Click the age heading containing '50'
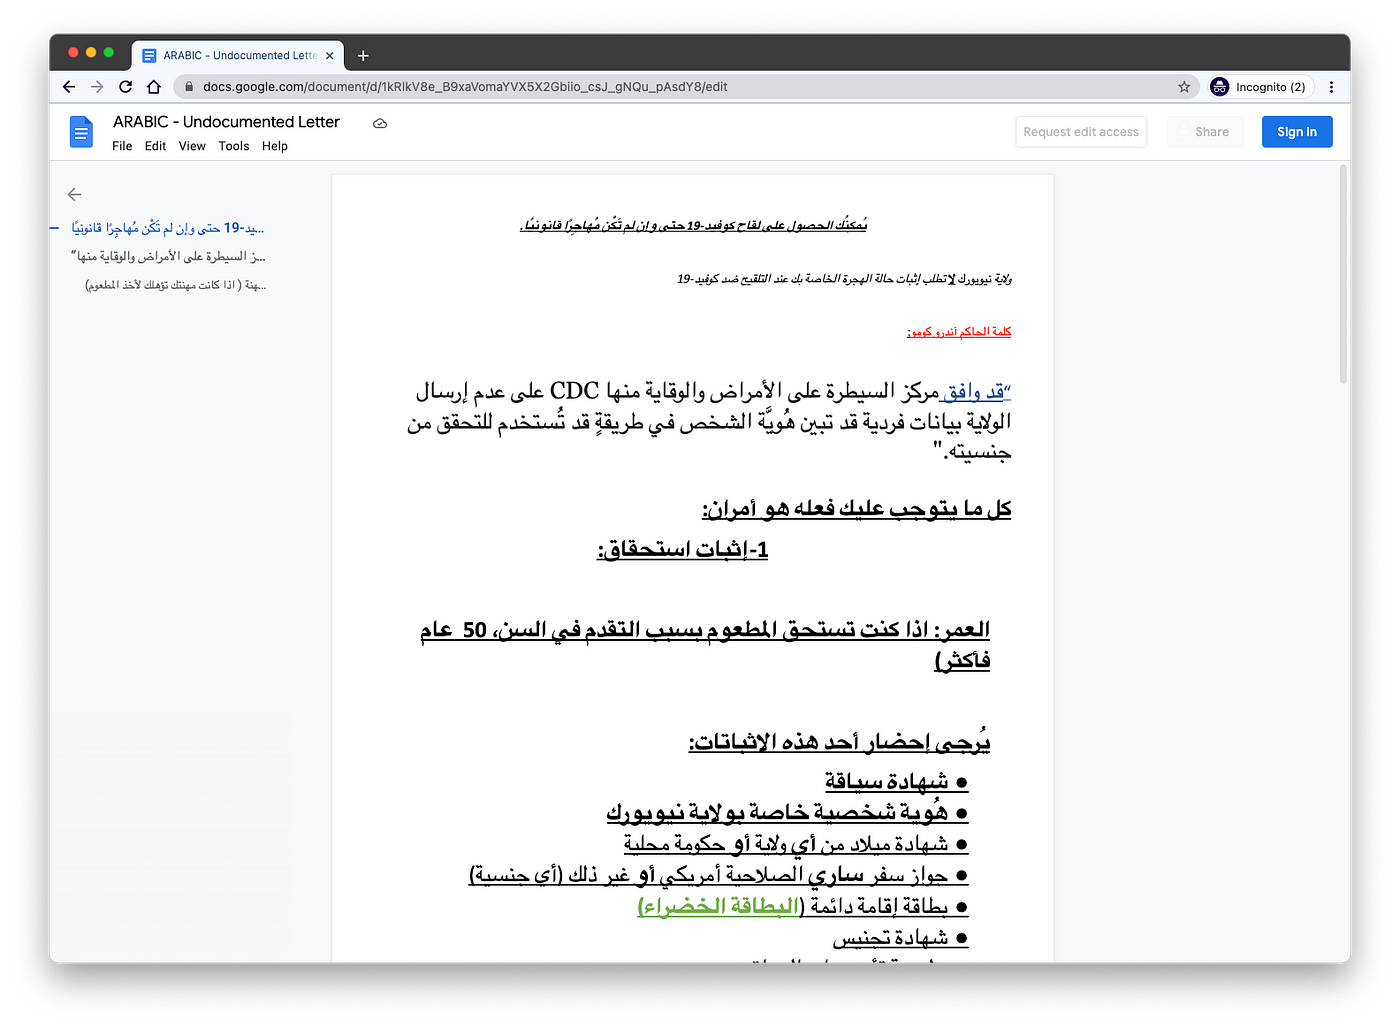 pos(705,644)
